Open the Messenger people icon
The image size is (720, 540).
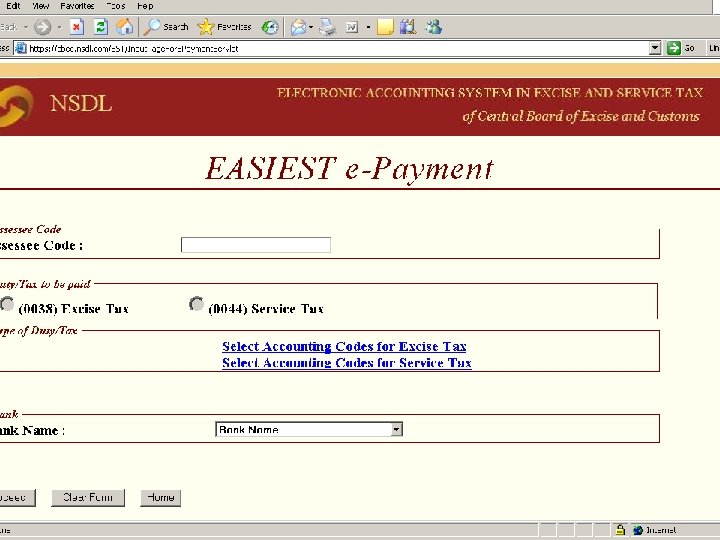click(x=433, y=27)
